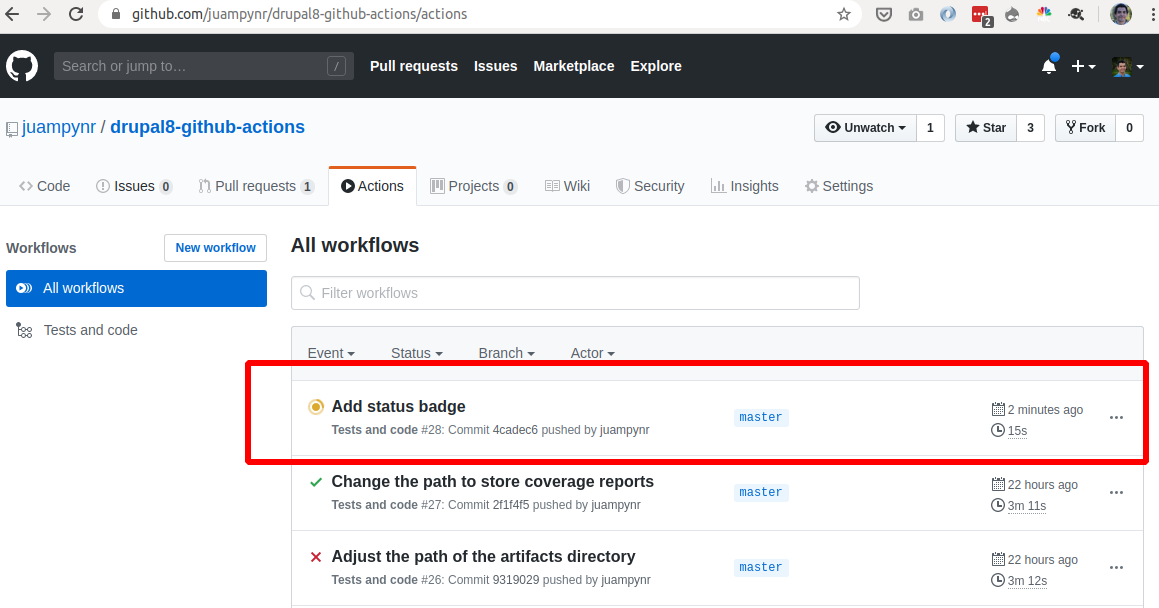This screenshot has height=608, width=1159.
Task: Fork the repository
Action: pyautogui.click(x=1085, y=128)
